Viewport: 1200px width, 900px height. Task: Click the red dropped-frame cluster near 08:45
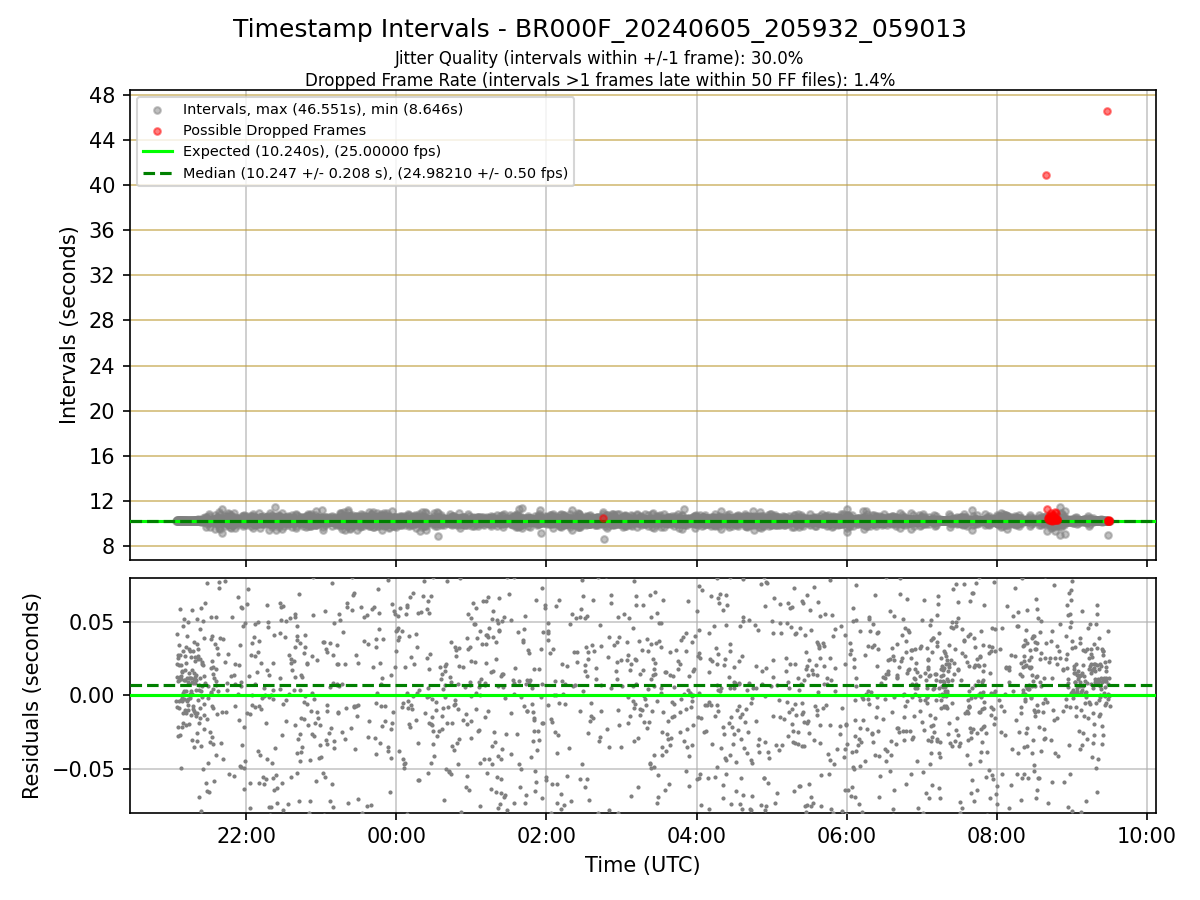(x=1053, y=516)
